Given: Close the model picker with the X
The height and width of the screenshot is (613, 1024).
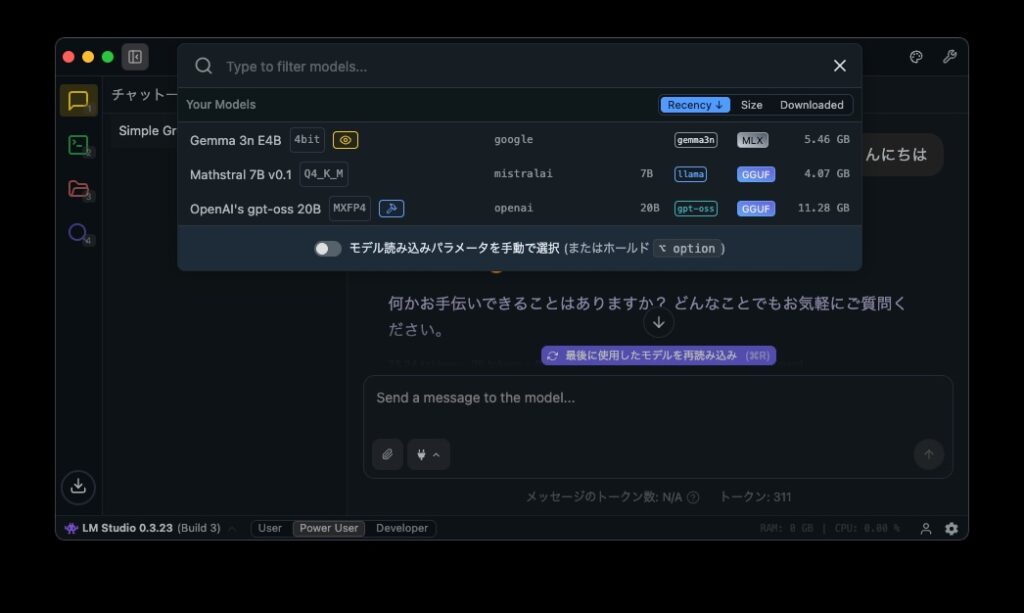Looking at the screenshot, I should click(x=840, y=66).
